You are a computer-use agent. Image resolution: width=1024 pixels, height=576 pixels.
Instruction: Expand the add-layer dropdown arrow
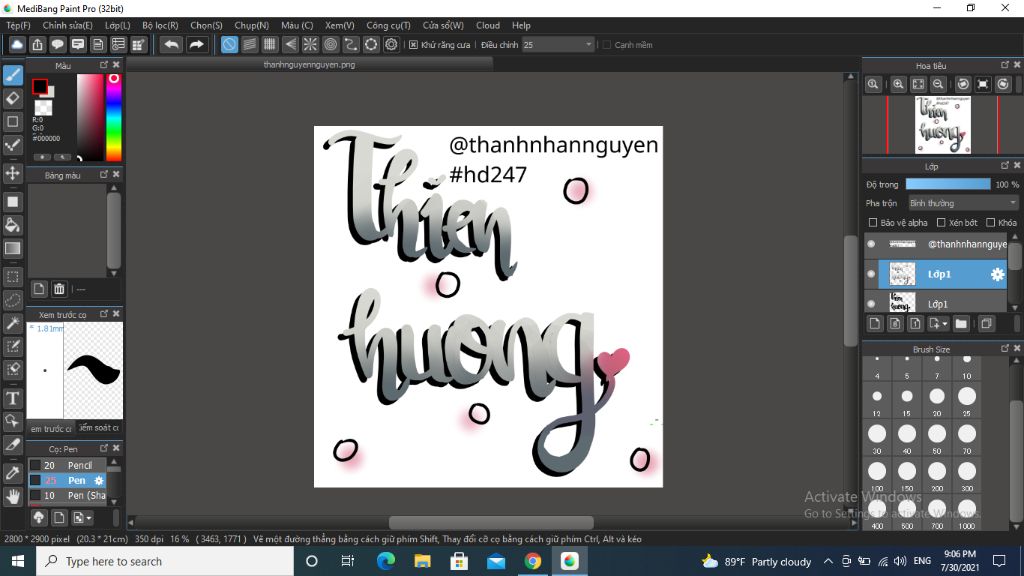point(945,324)
